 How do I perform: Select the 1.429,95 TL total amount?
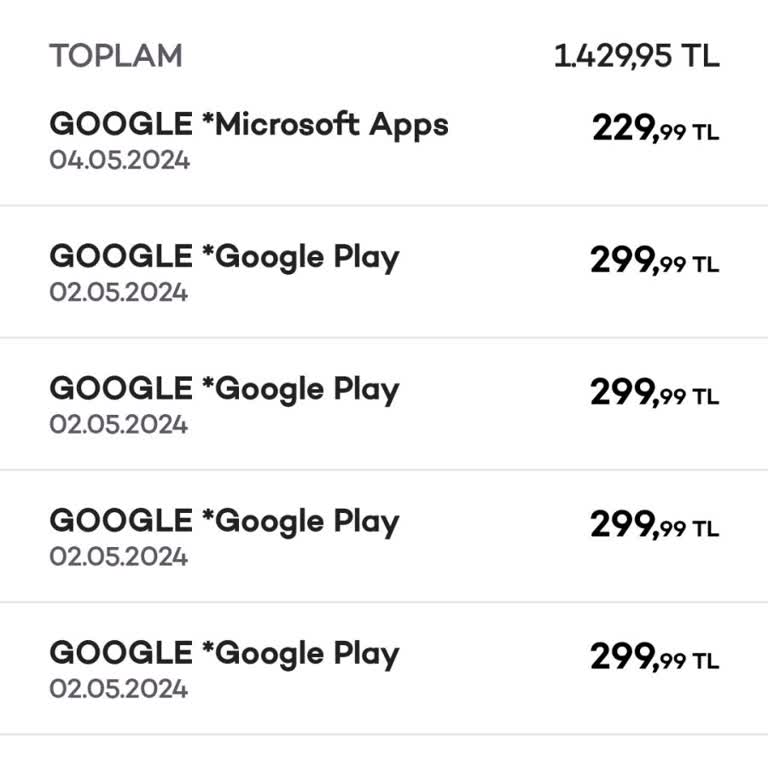coord(636,56)
